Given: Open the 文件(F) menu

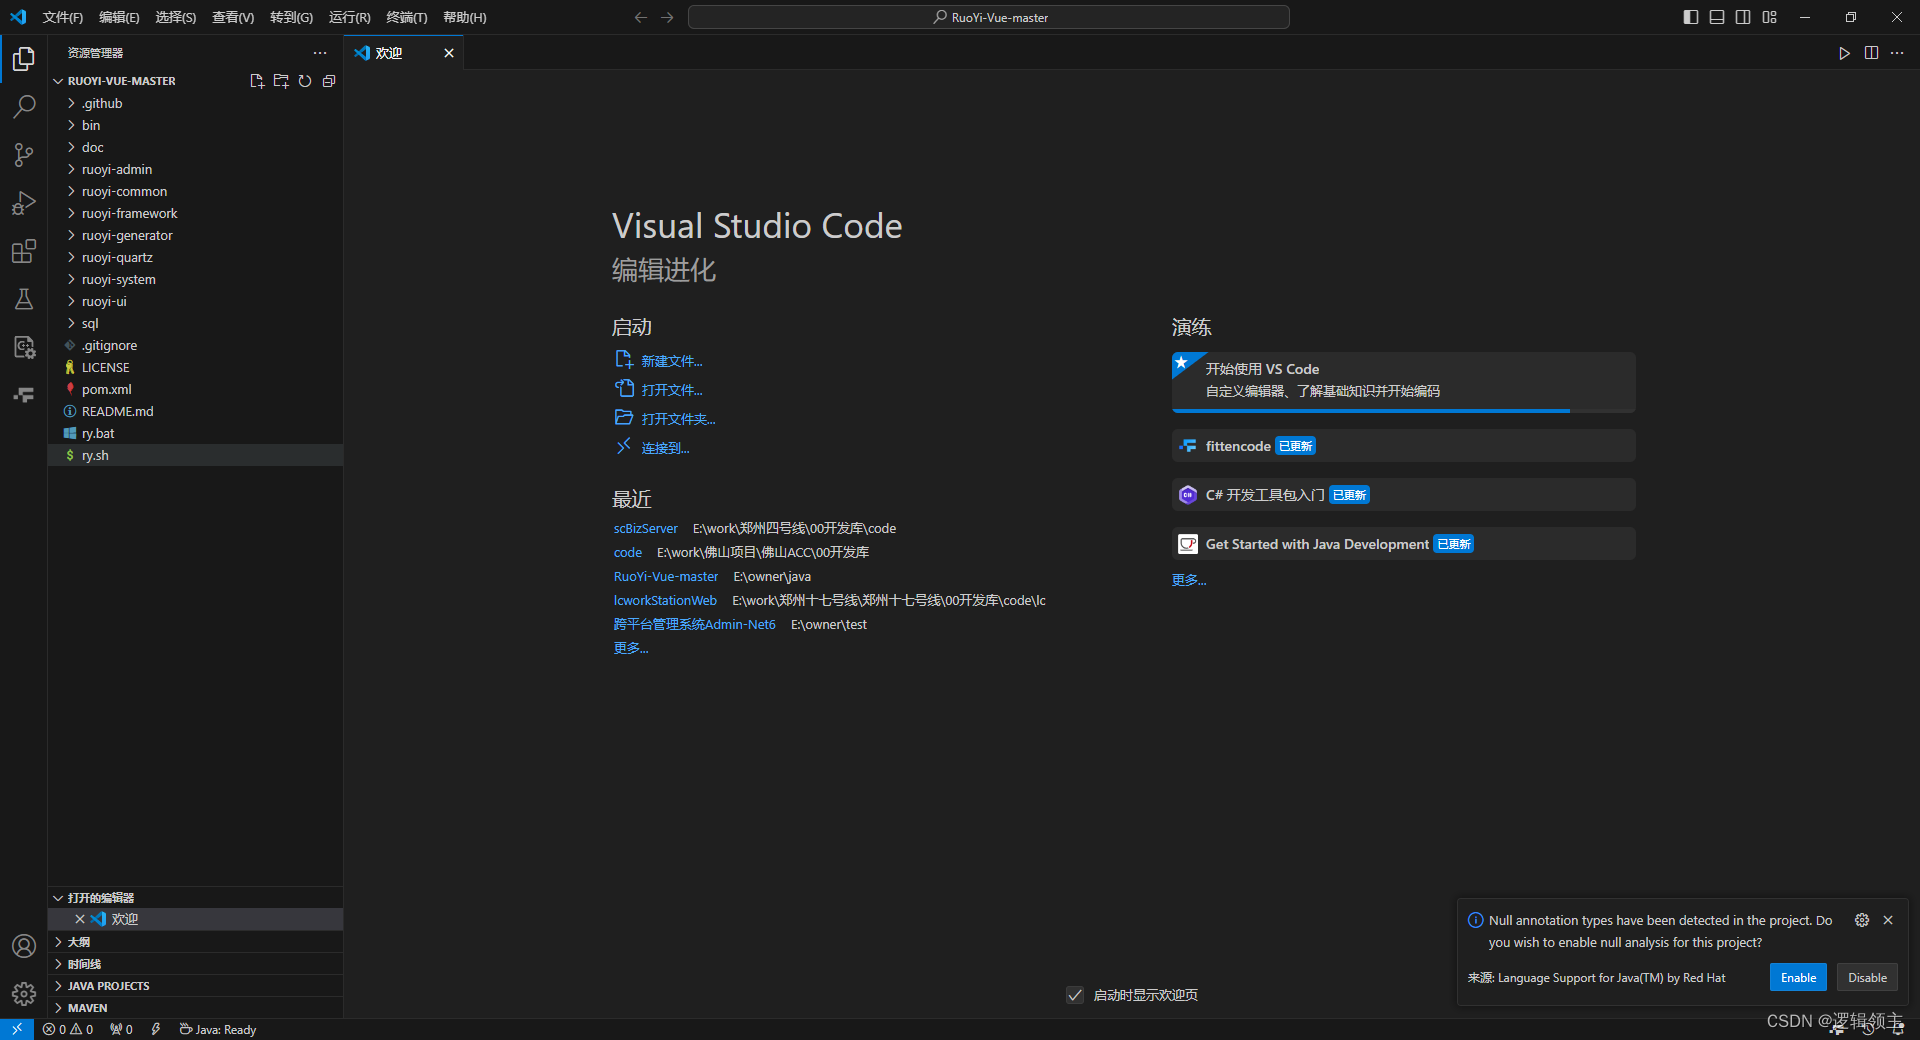Looking at the screenshot, I should click(63, 17).
